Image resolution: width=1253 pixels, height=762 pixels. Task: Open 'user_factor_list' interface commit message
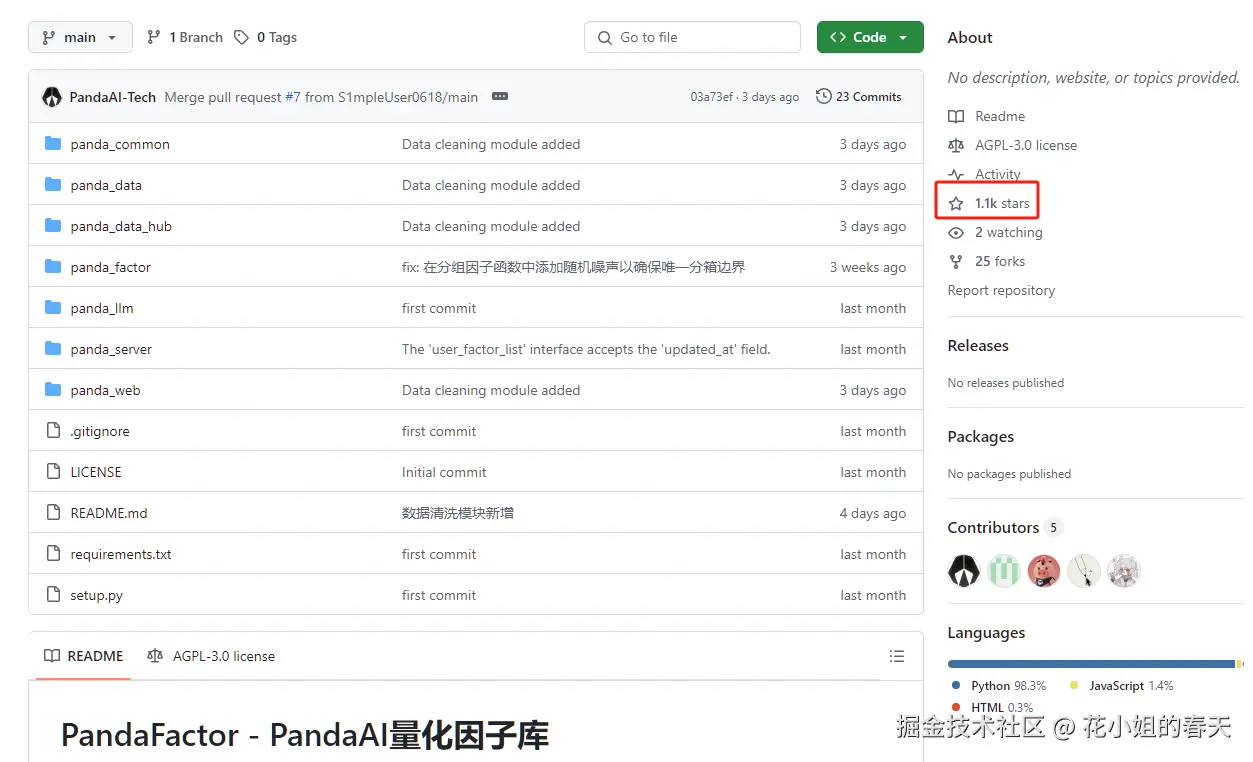[x=586, y=349]
